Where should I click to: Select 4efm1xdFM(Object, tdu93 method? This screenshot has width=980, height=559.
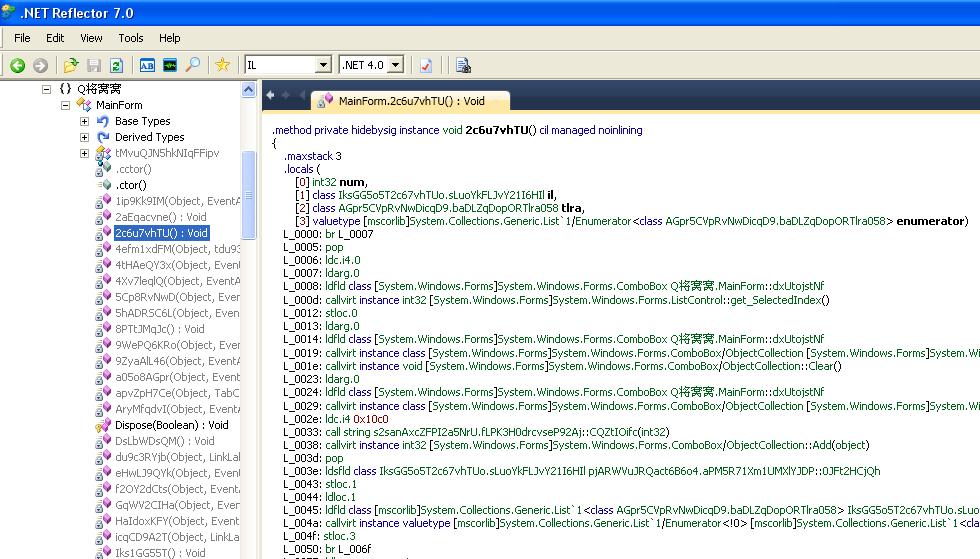[177, 249]
